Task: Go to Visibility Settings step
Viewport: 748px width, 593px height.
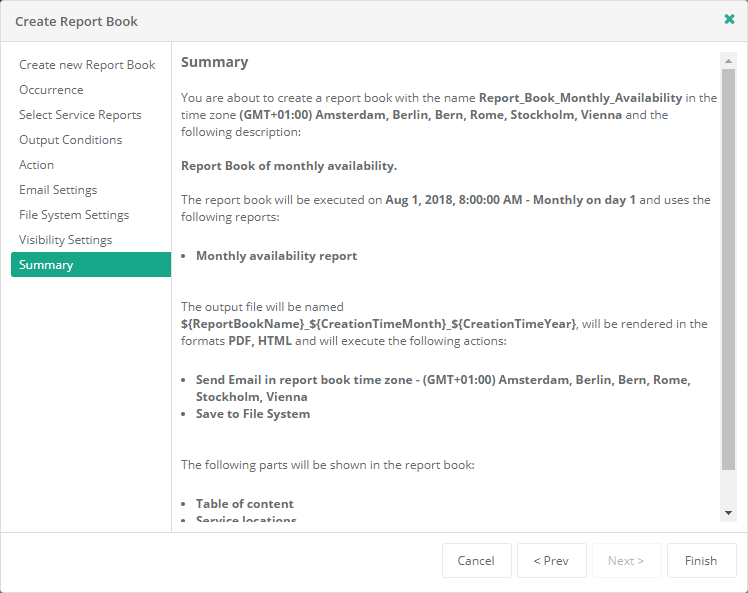Action: click(65, 240)
